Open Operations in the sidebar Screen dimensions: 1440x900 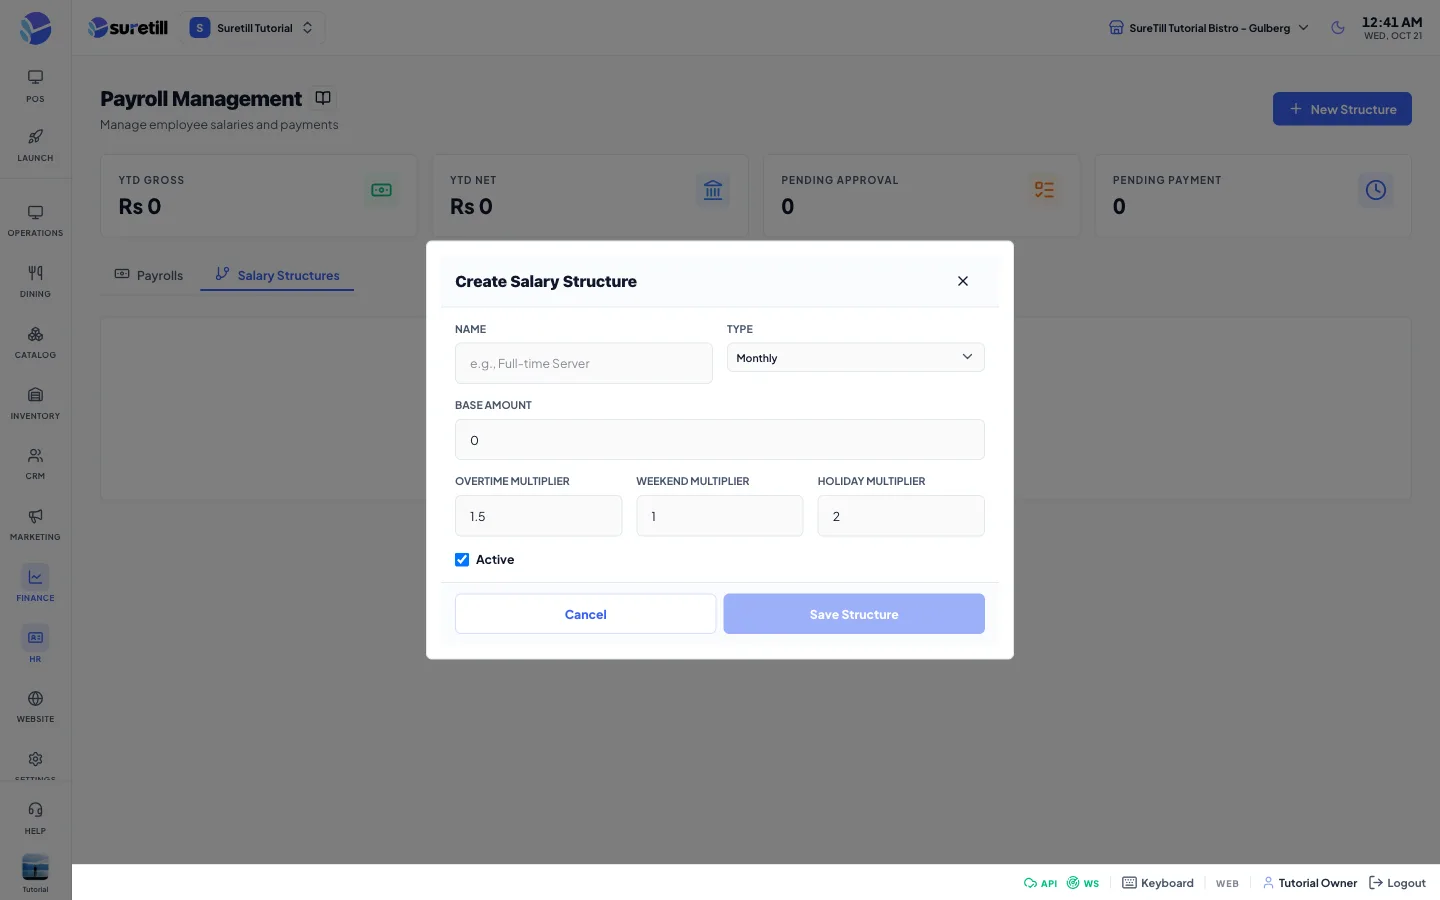coord(35,221)
